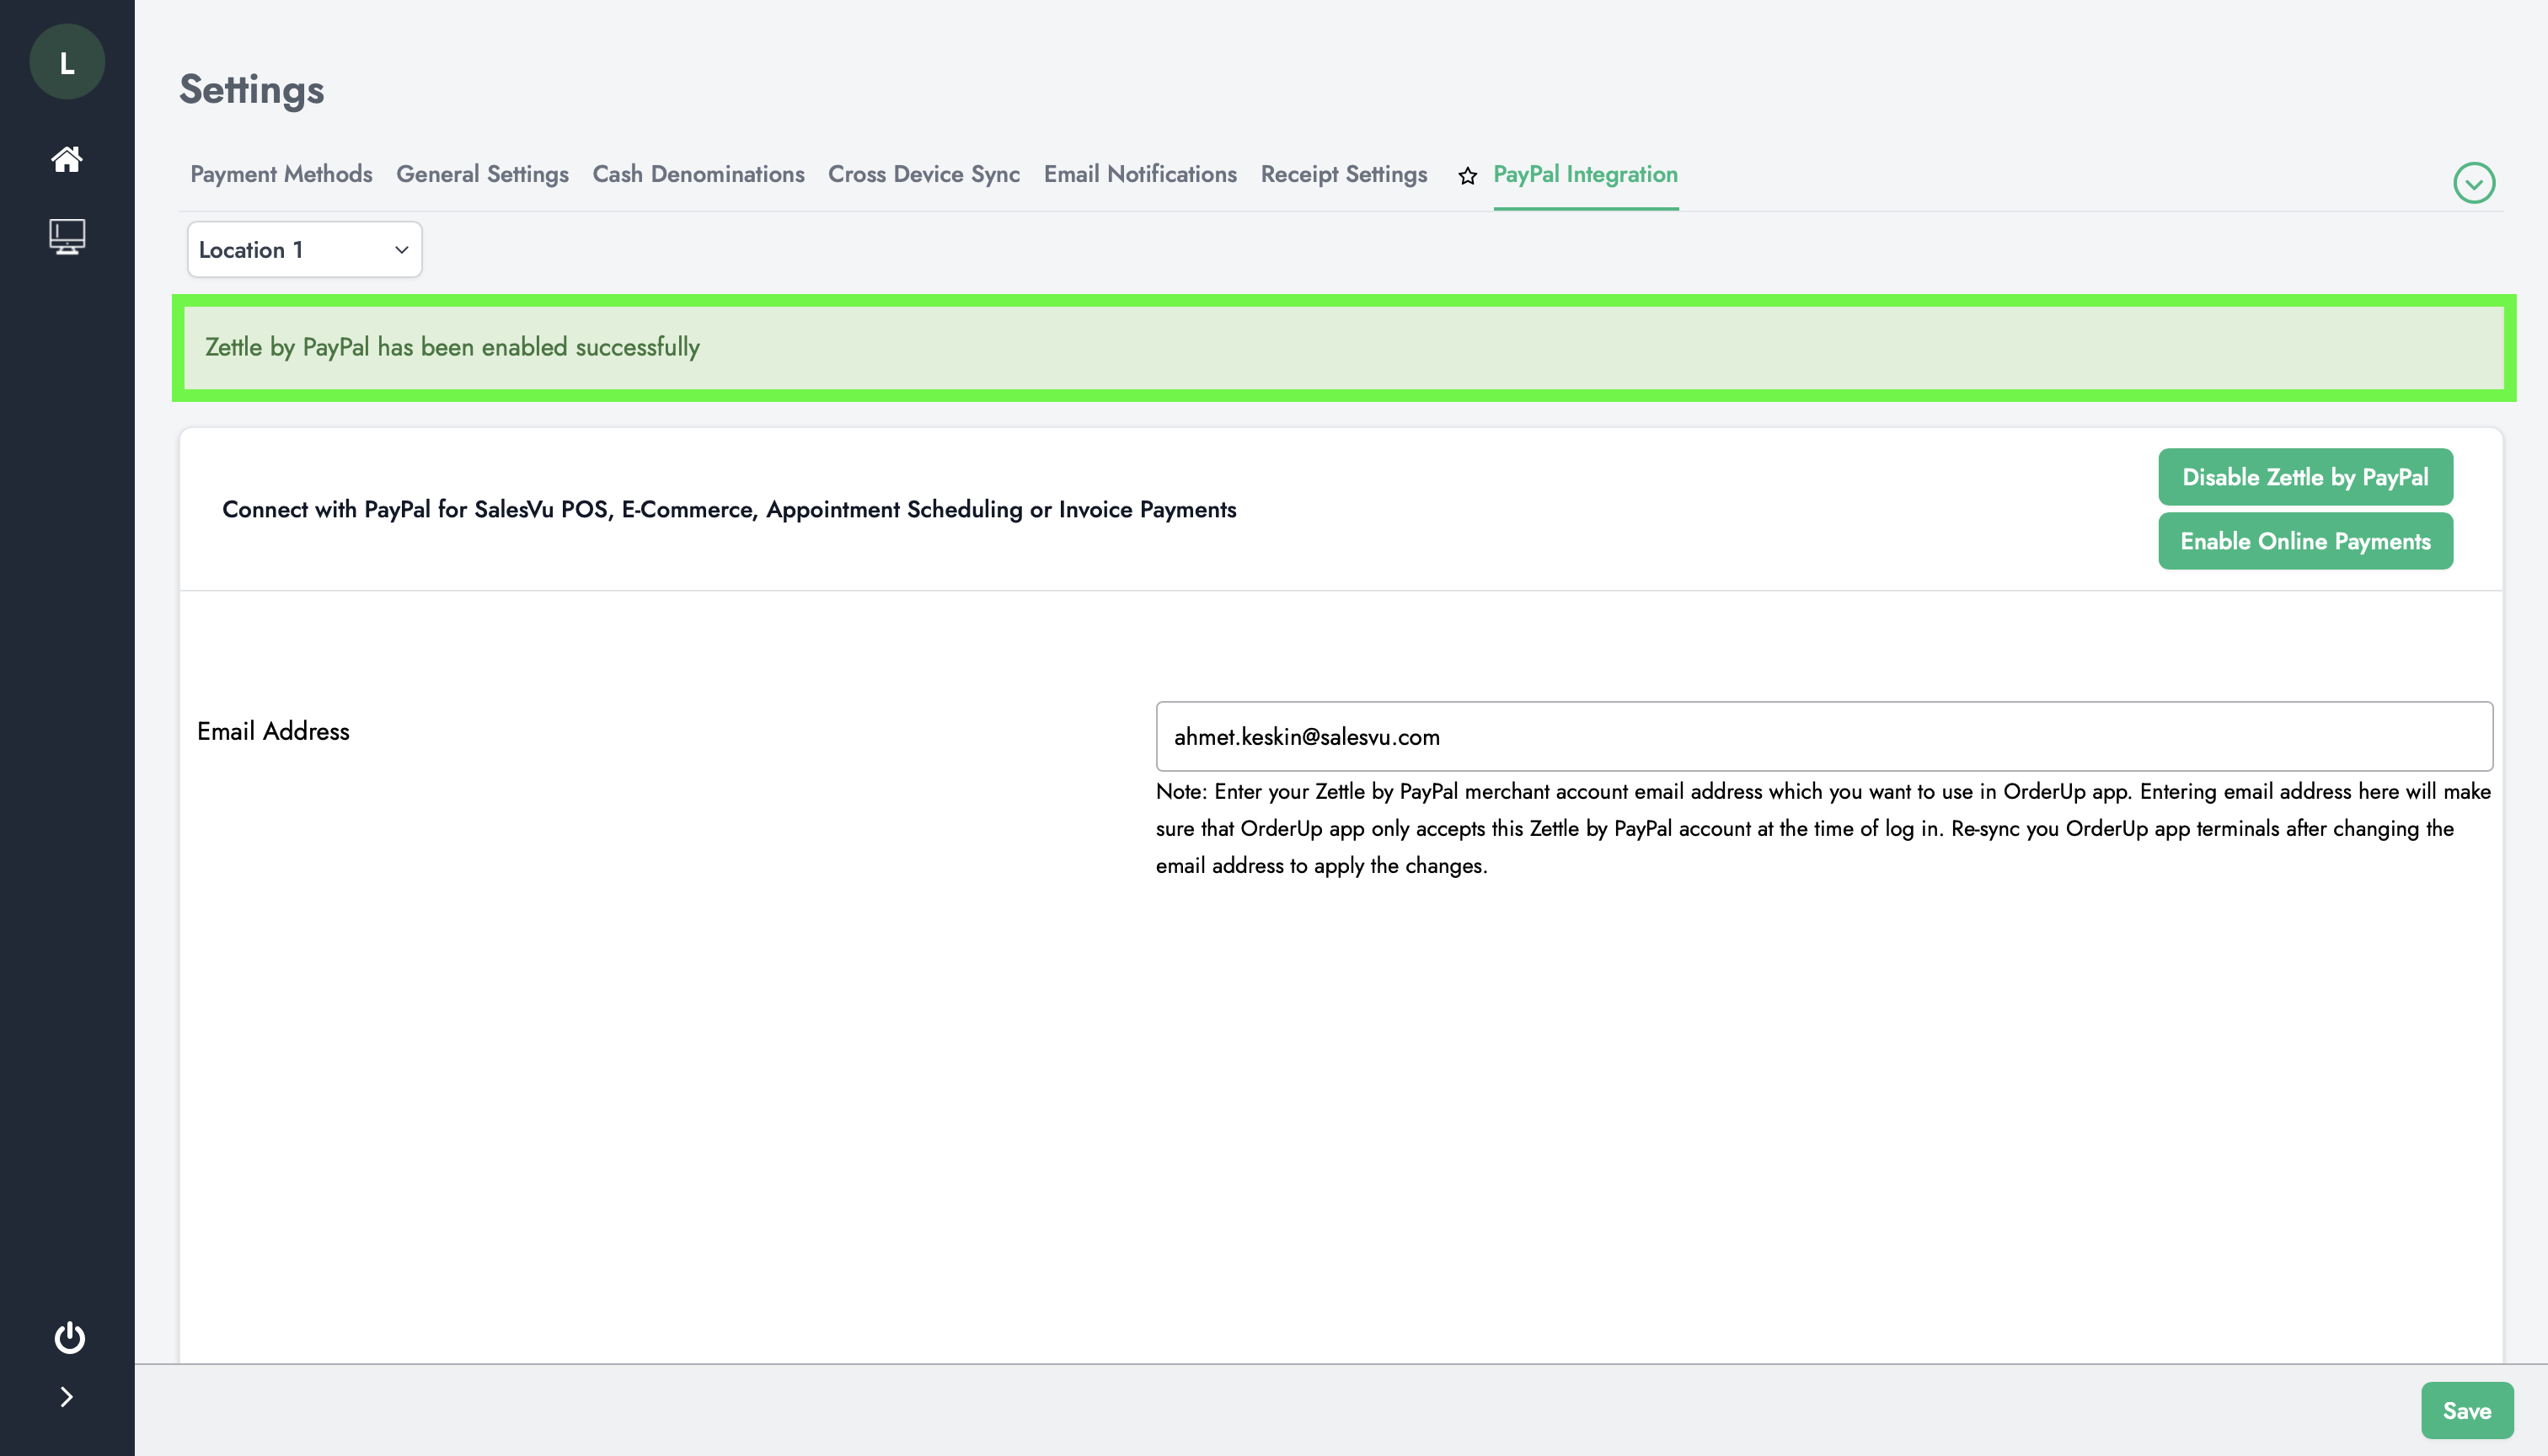Click Enable Online Payments button

point(2304,541)
